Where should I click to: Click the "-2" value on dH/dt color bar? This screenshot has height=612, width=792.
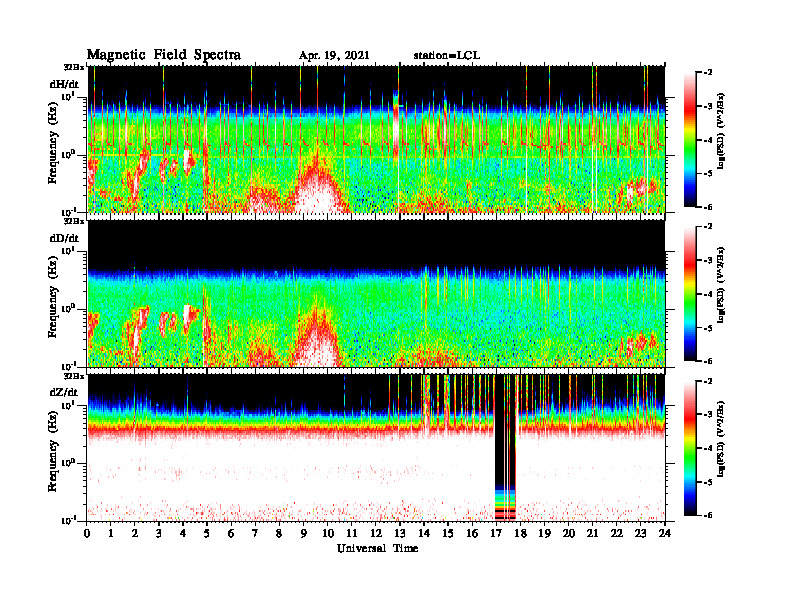click(x=707, y=73)
